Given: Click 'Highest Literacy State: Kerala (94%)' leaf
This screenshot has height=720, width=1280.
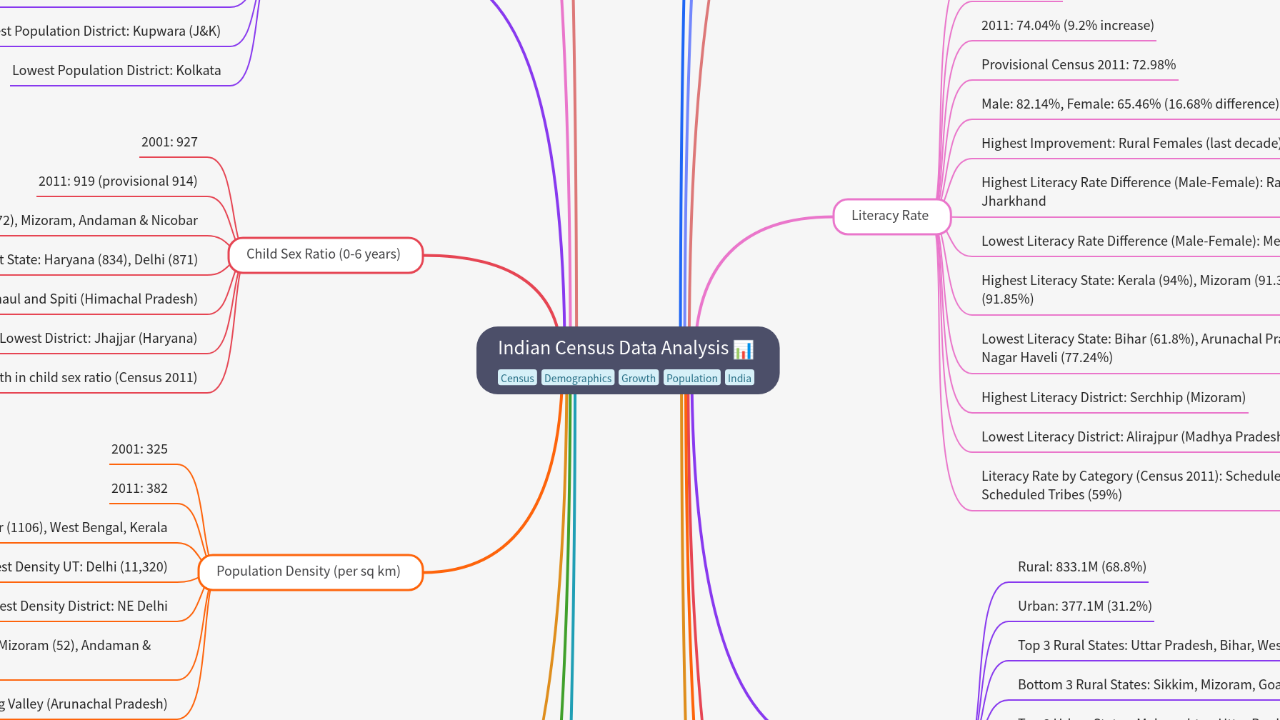Looking at the screenshot, I should click(x=1130, y=289).
